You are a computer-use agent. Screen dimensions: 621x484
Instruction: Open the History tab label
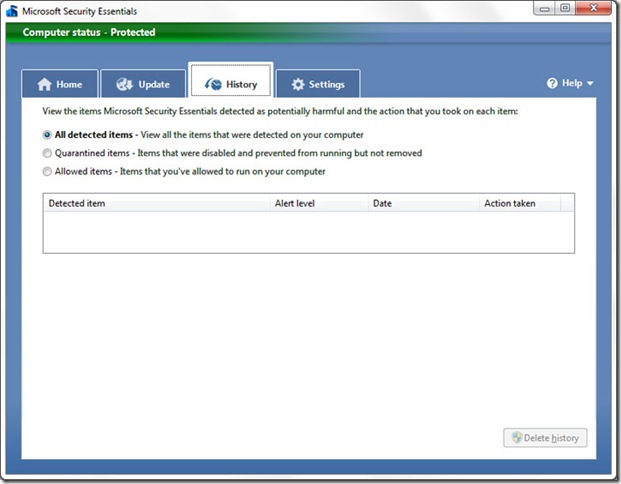point(242,85)
